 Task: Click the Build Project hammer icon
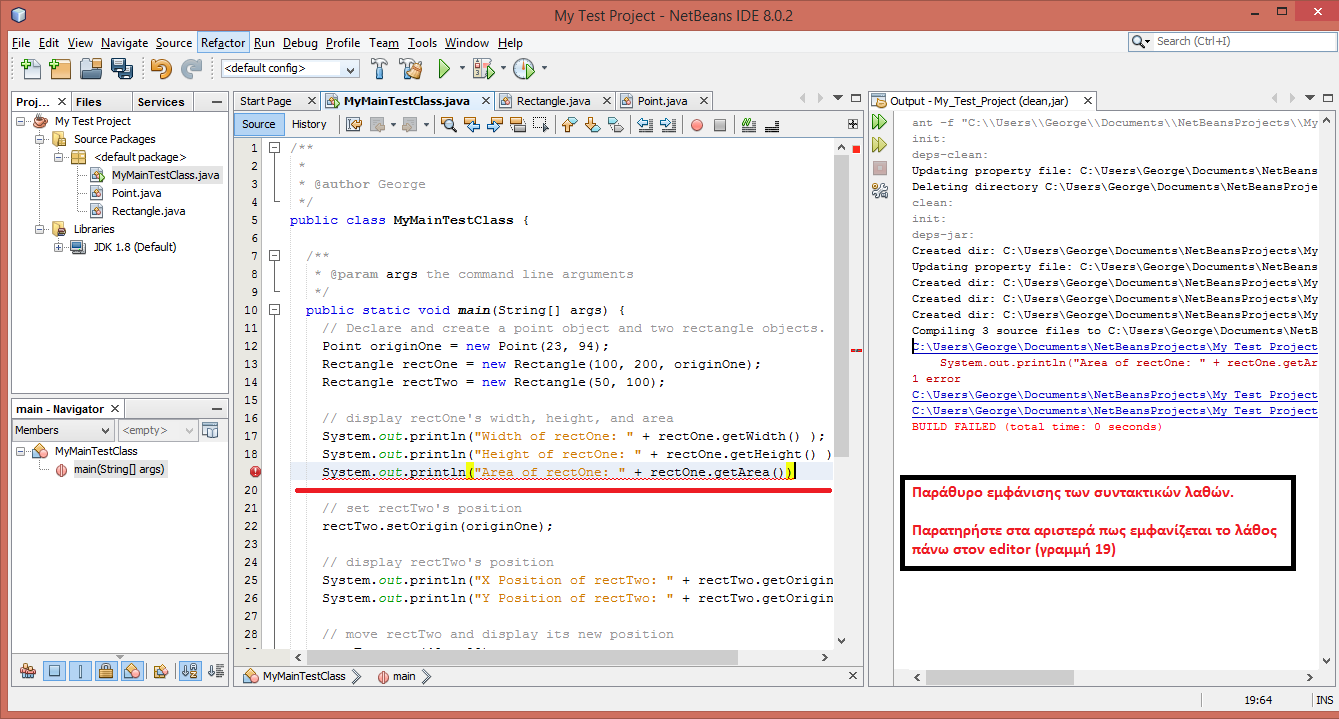coord(380,69)
